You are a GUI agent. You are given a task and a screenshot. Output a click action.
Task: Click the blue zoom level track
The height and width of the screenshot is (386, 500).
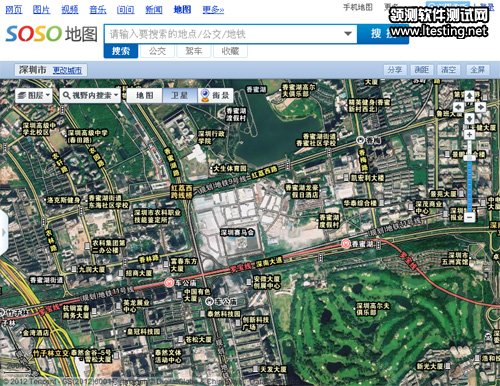pos(470,186)
